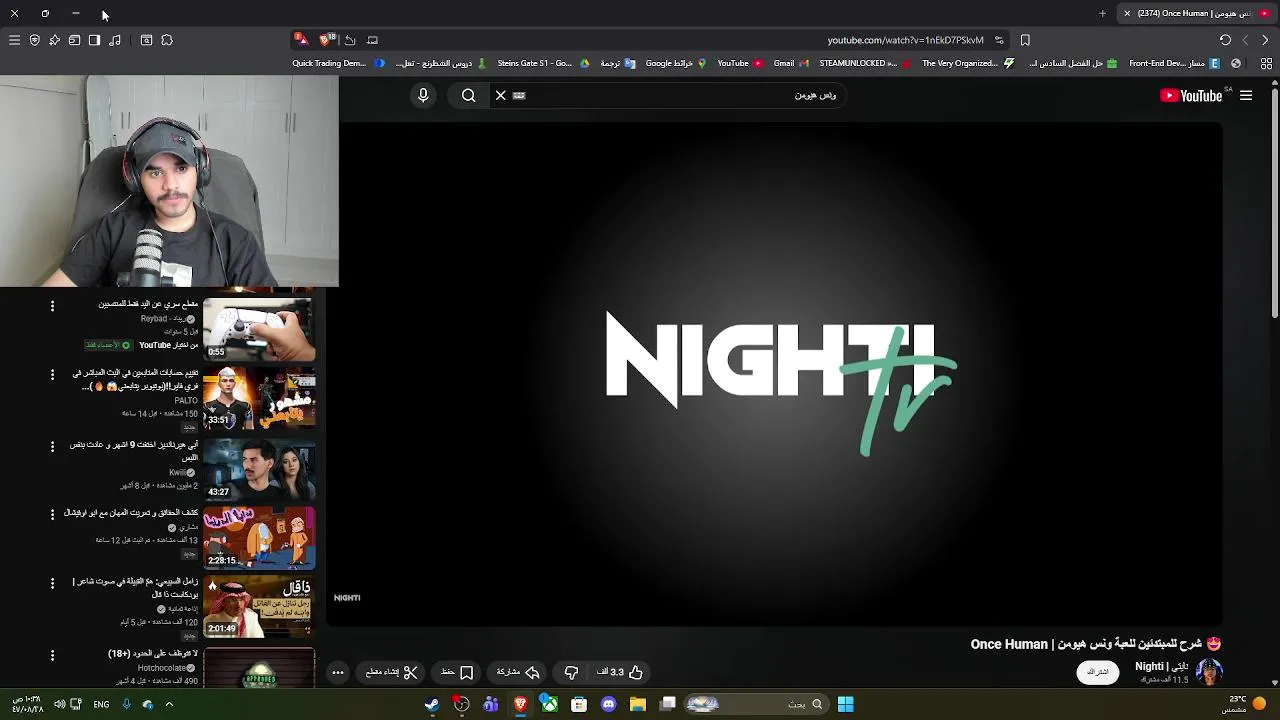
Task: Like the video with thumbs up
Action: (x=621, y=672)
